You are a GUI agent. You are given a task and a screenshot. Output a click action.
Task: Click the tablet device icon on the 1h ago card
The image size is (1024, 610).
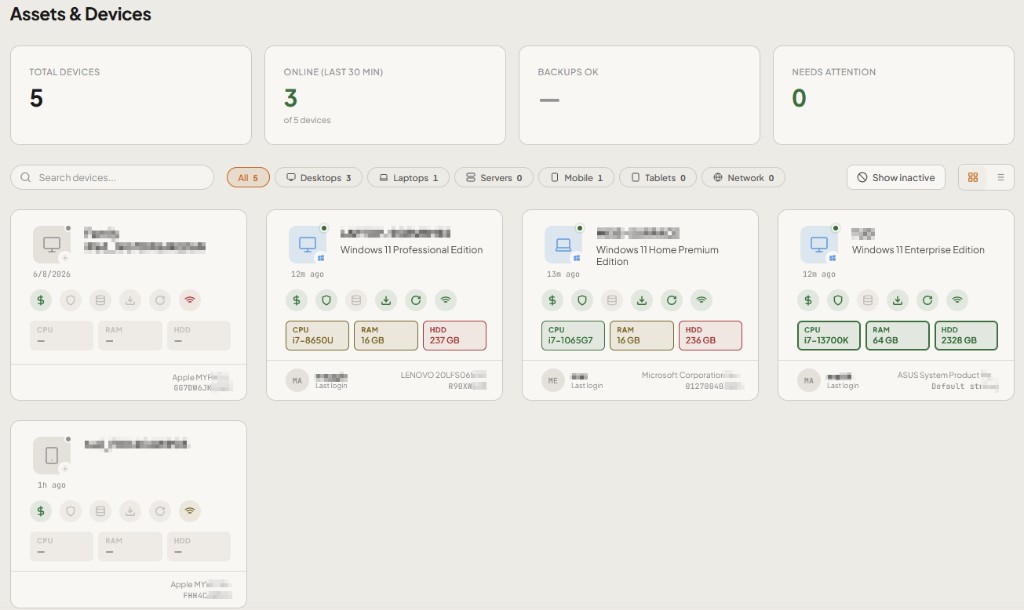tap(52, 455)
